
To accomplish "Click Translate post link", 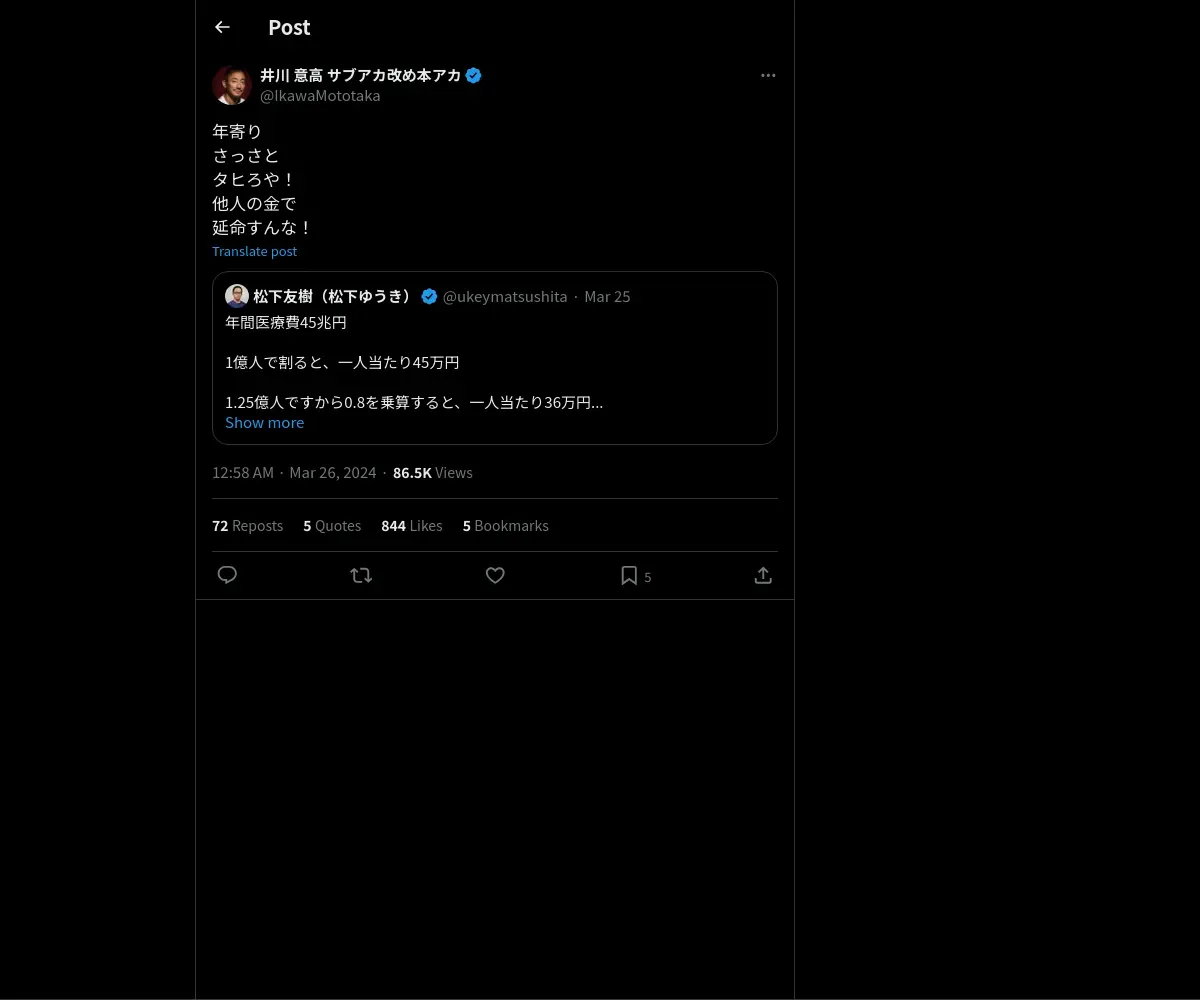I will 254,251.
